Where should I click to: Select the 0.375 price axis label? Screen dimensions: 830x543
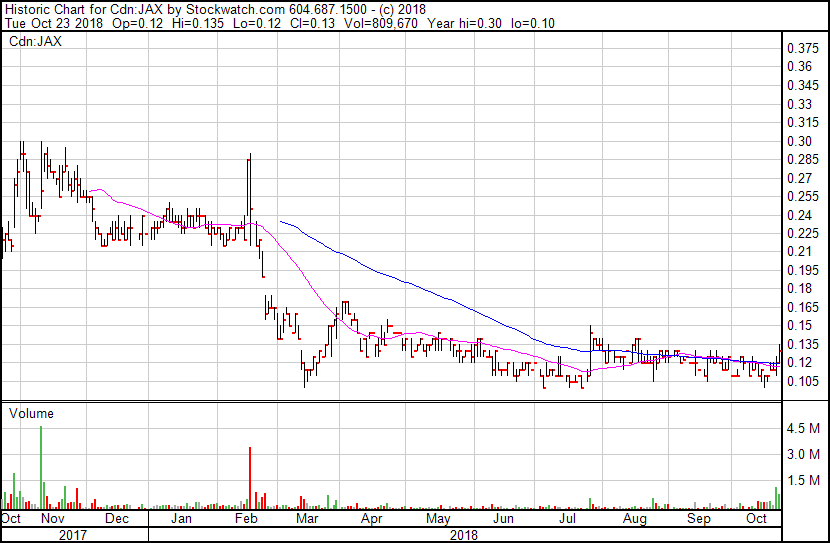point(802,48)
